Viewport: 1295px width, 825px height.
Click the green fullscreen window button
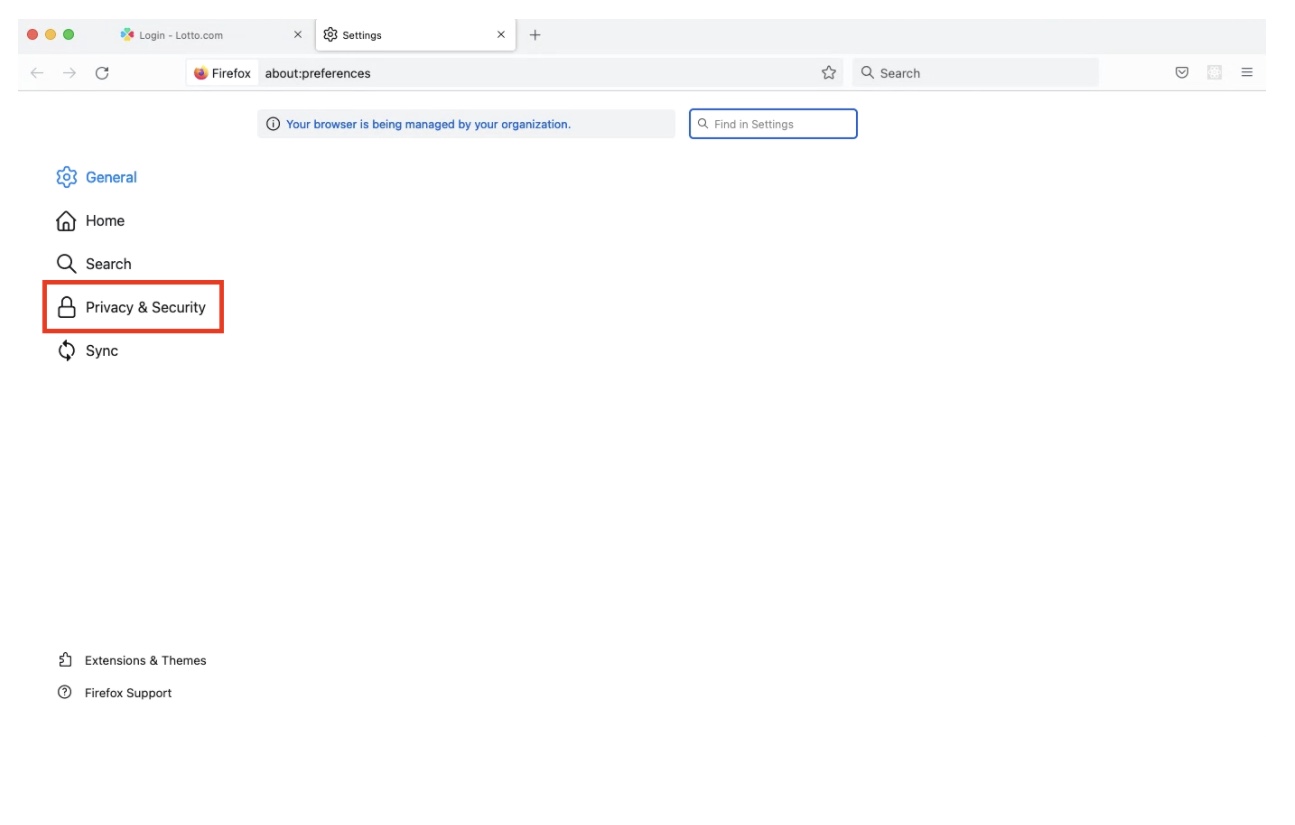coord(69,34)
